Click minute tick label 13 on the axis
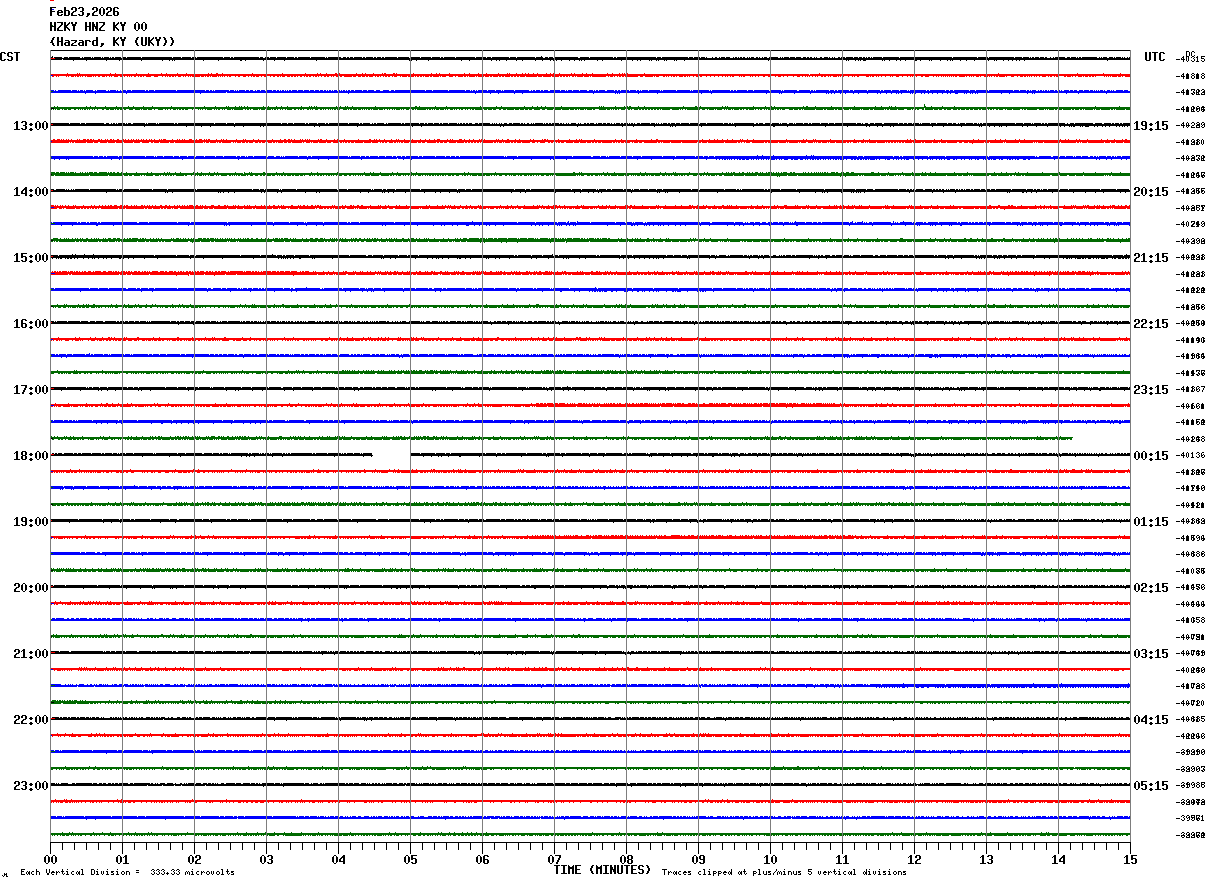Viewport: 1210px width, 886px height. 986,859
